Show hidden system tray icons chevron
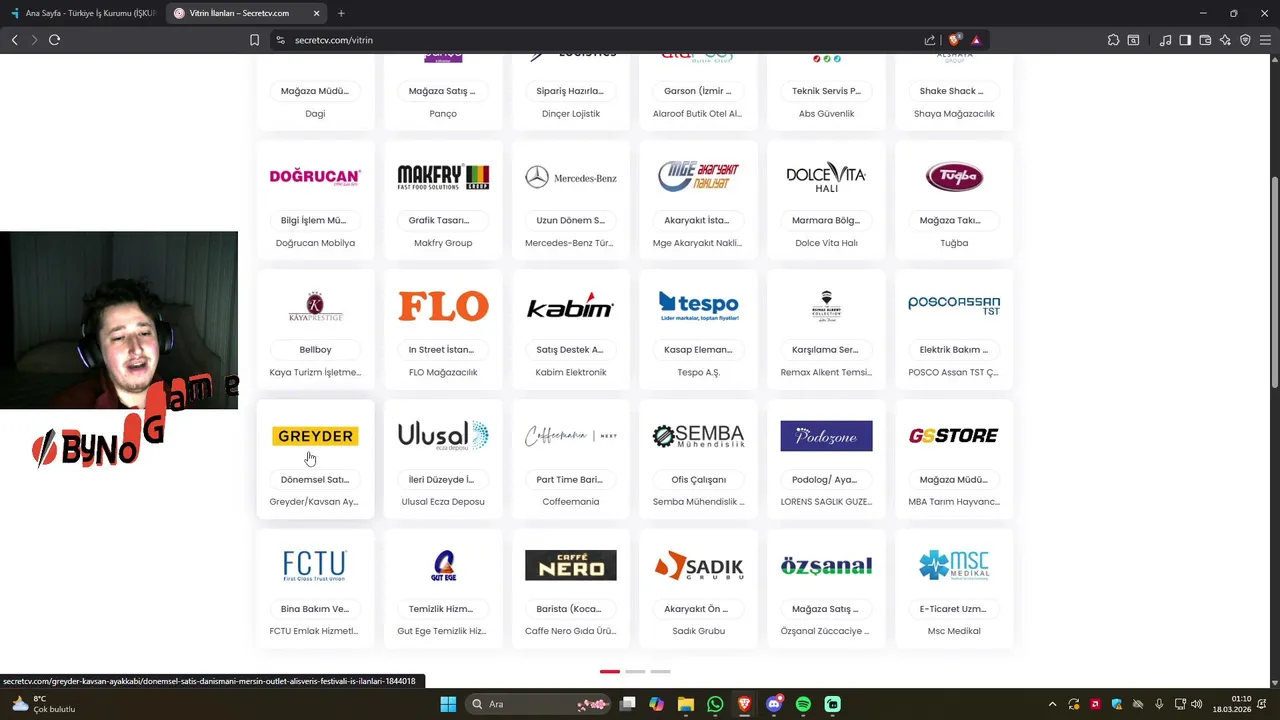This screenshot has width=1280, height=720. tap(1052, 704)
